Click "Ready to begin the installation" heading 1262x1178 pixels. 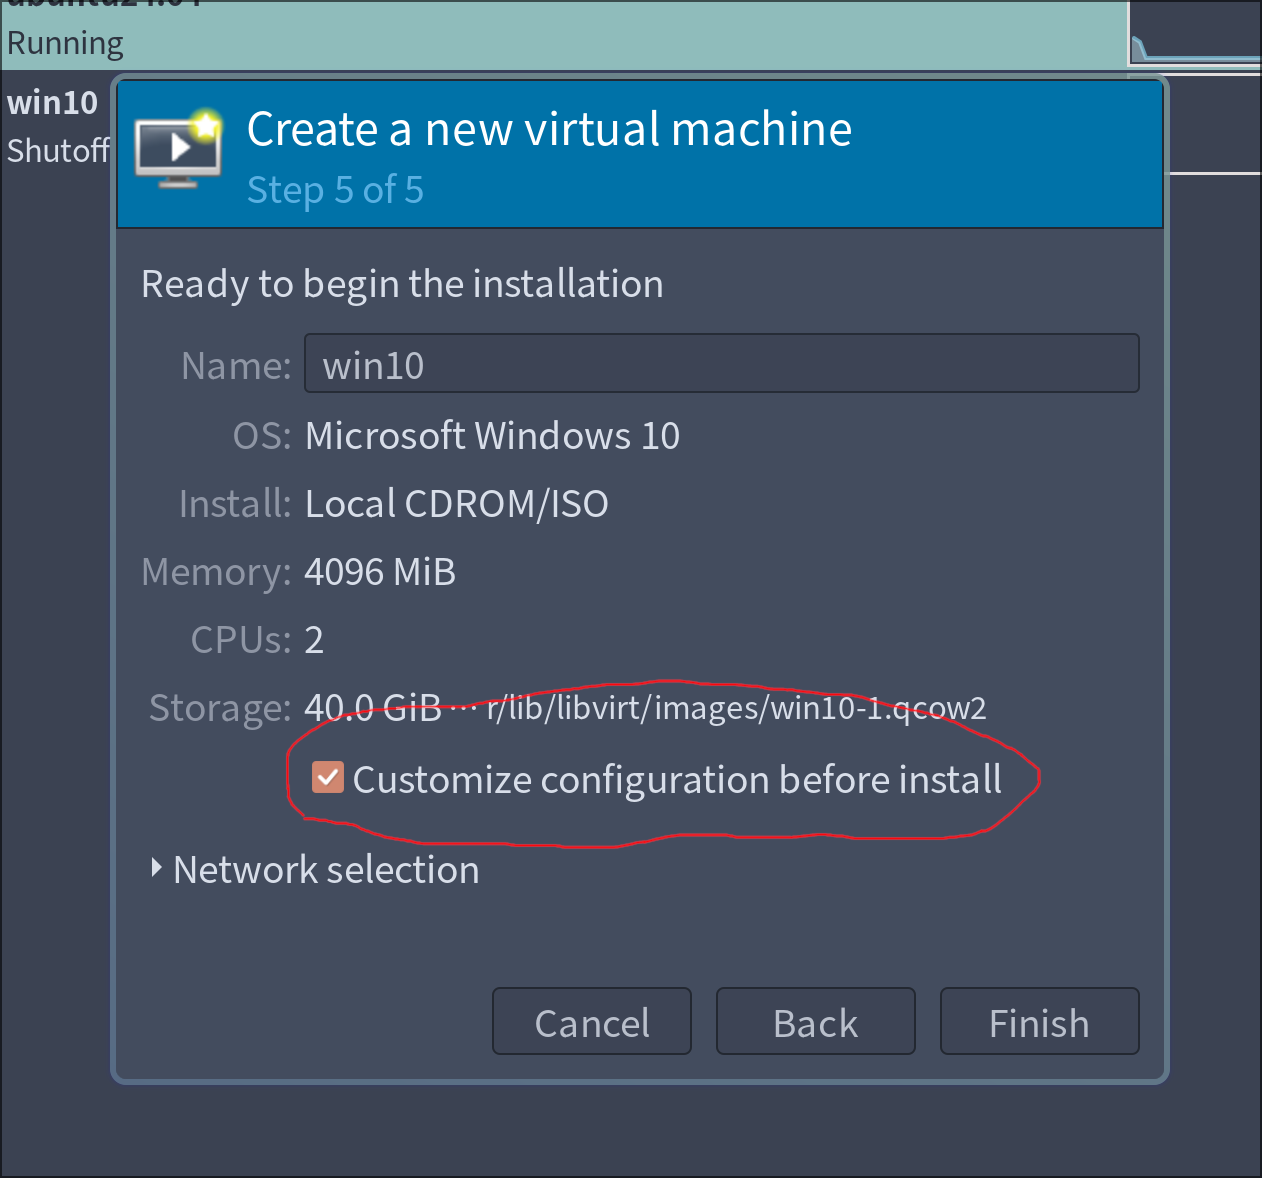[402, 284]
